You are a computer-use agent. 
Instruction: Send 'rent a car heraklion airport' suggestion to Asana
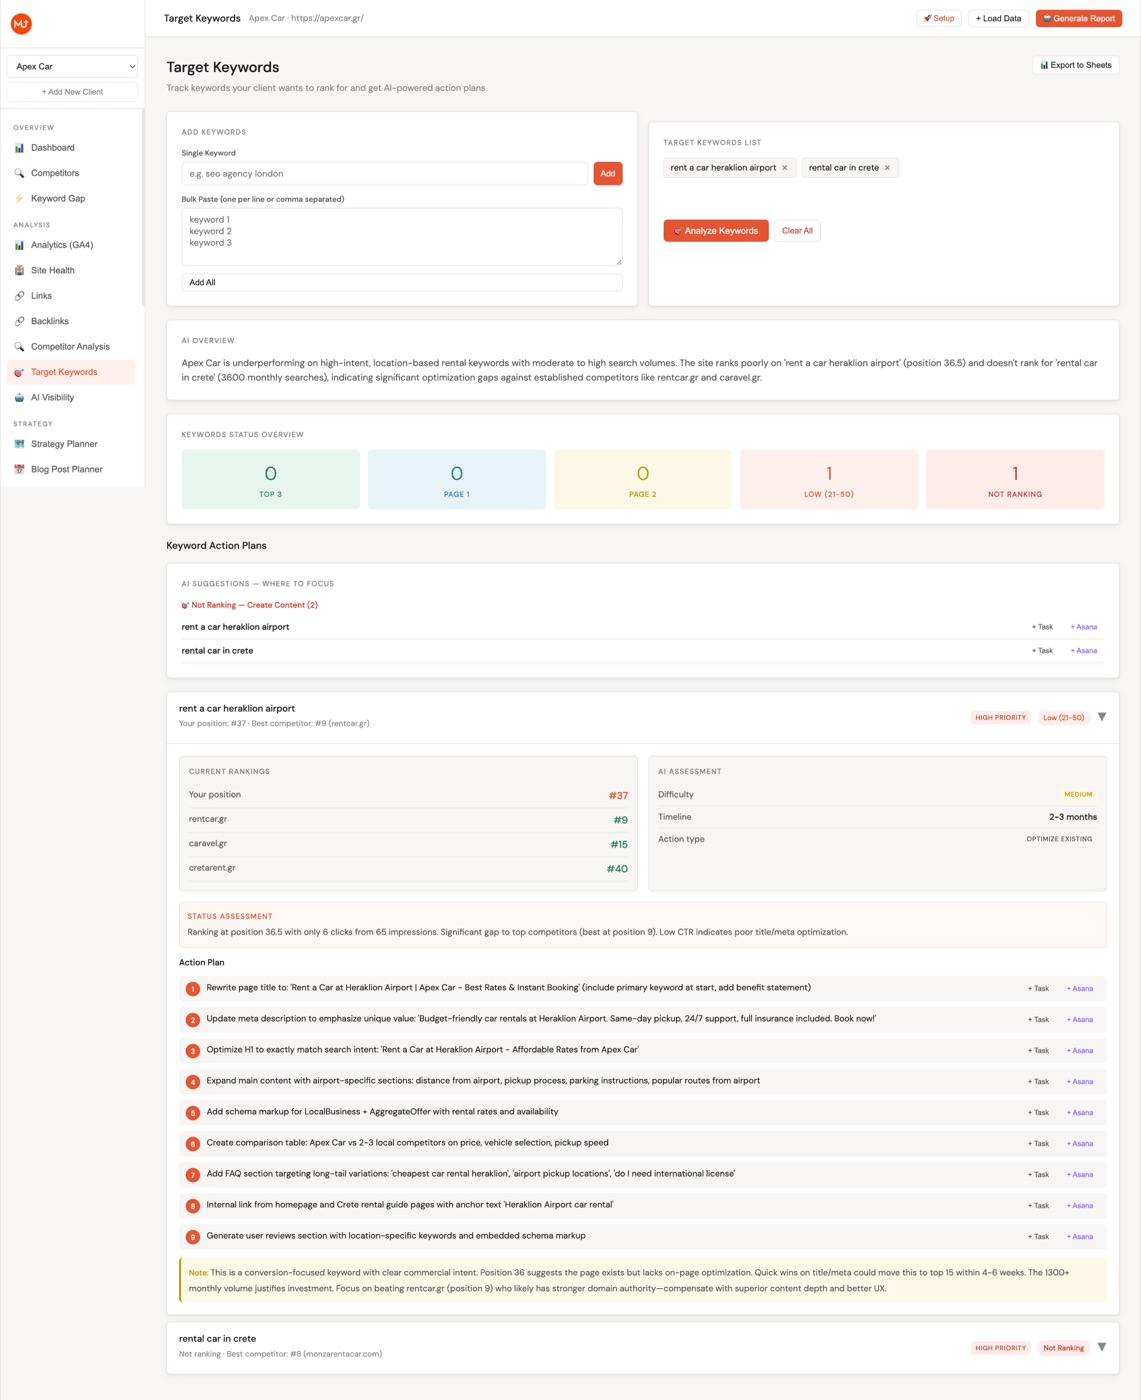pyautogui.click(x=1084, y=627)
